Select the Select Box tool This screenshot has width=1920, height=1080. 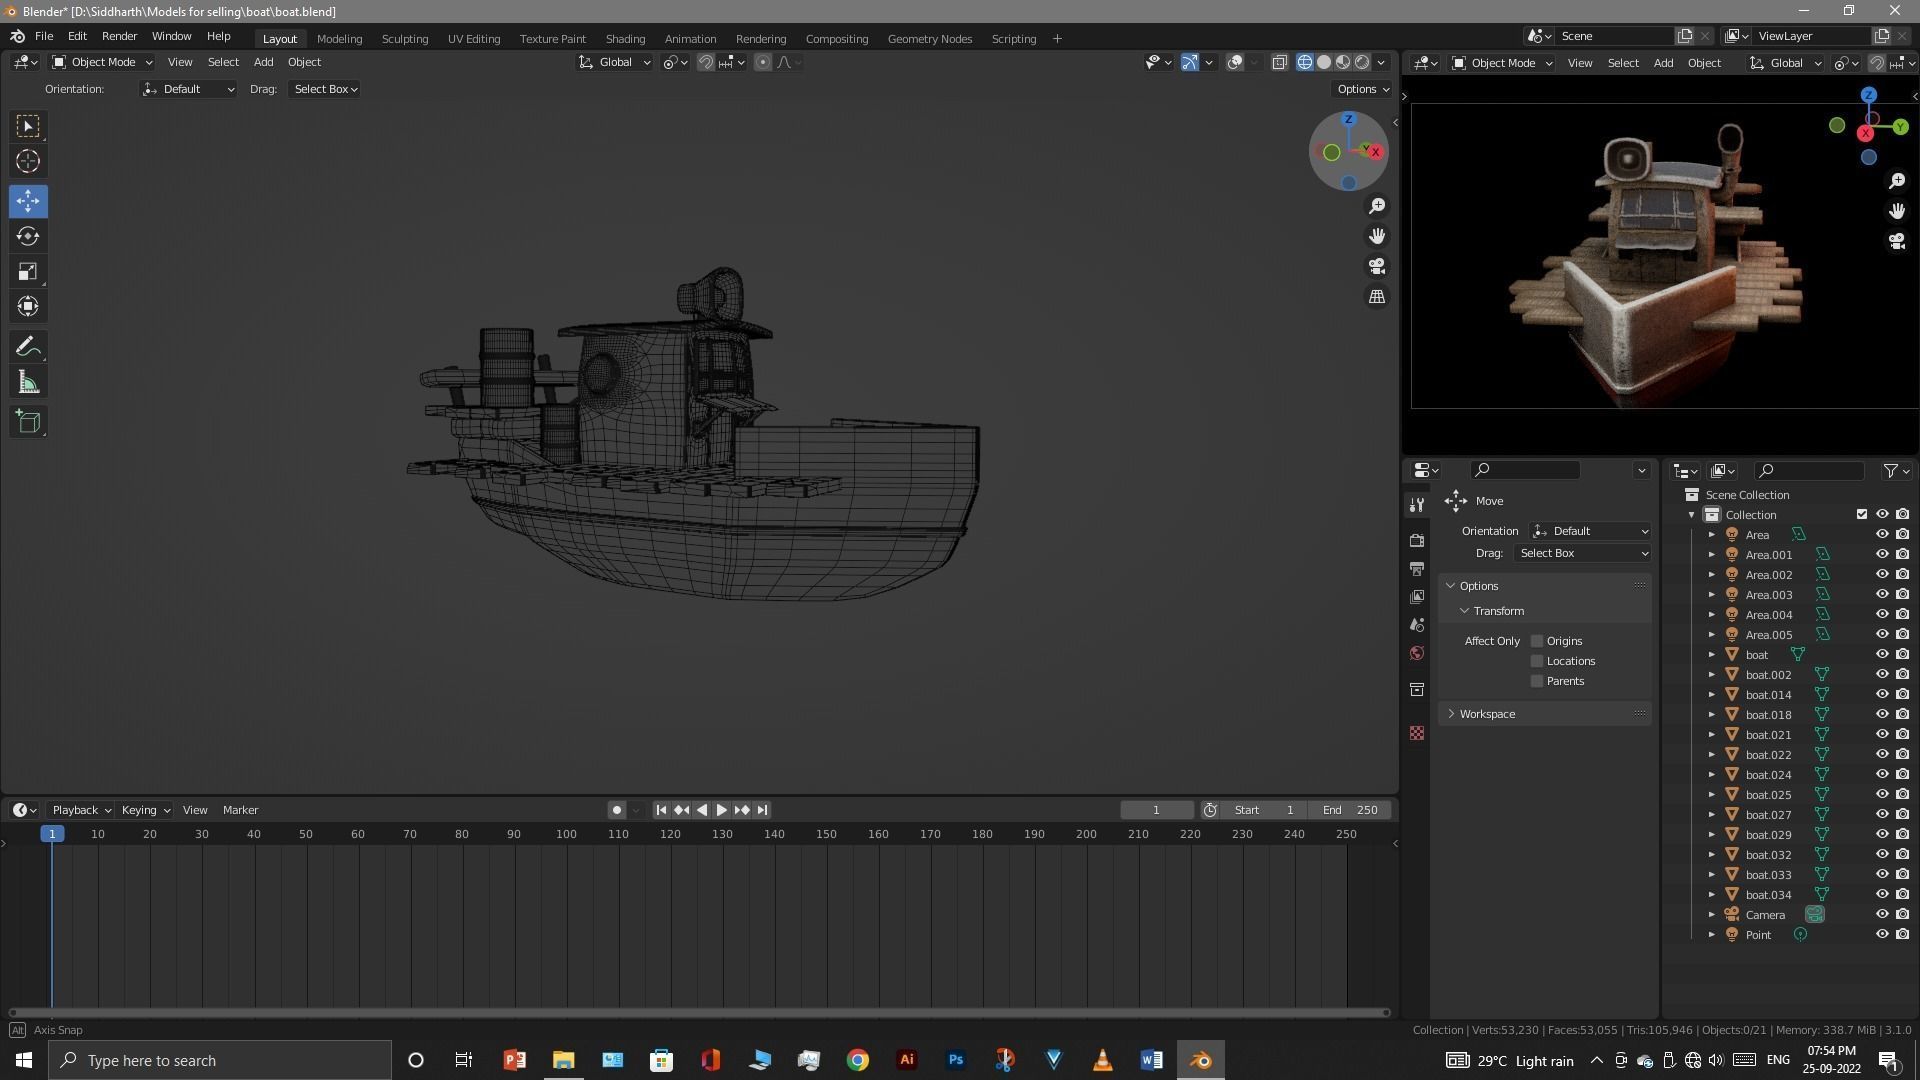click(28, 126)
